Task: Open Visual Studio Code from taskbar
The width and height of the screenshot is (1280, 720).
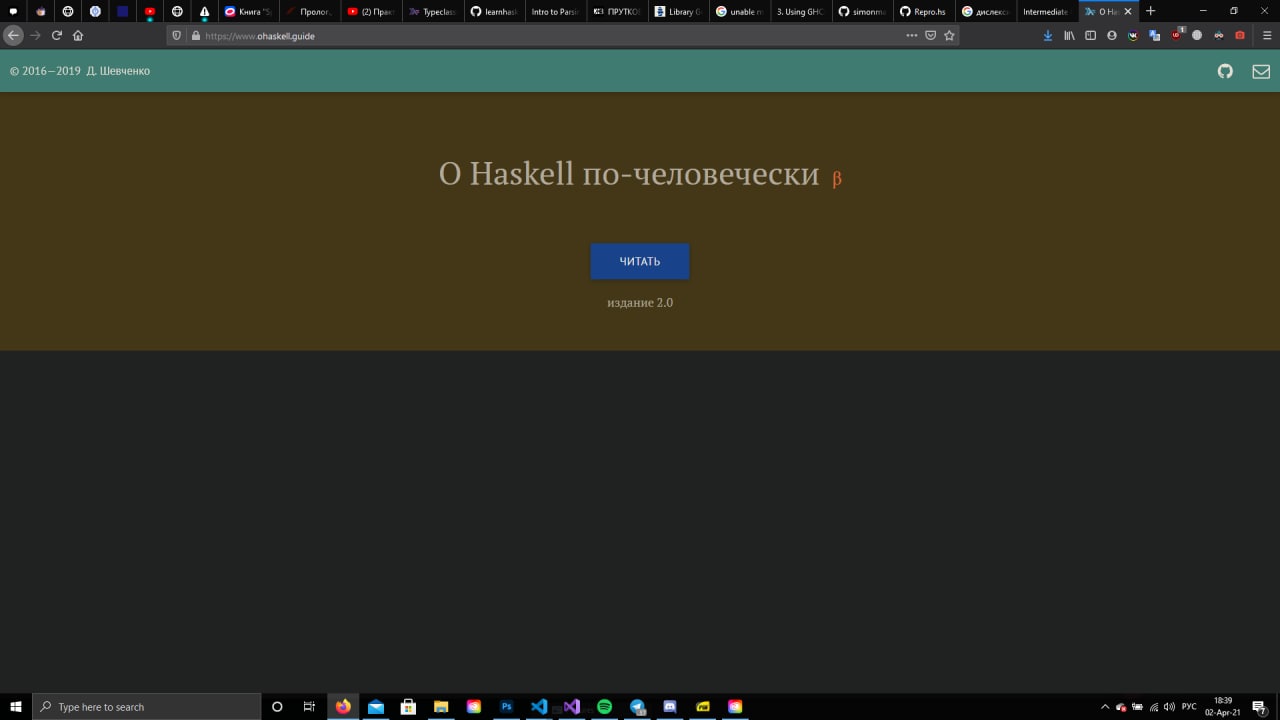Action: [x=539, y=706]
